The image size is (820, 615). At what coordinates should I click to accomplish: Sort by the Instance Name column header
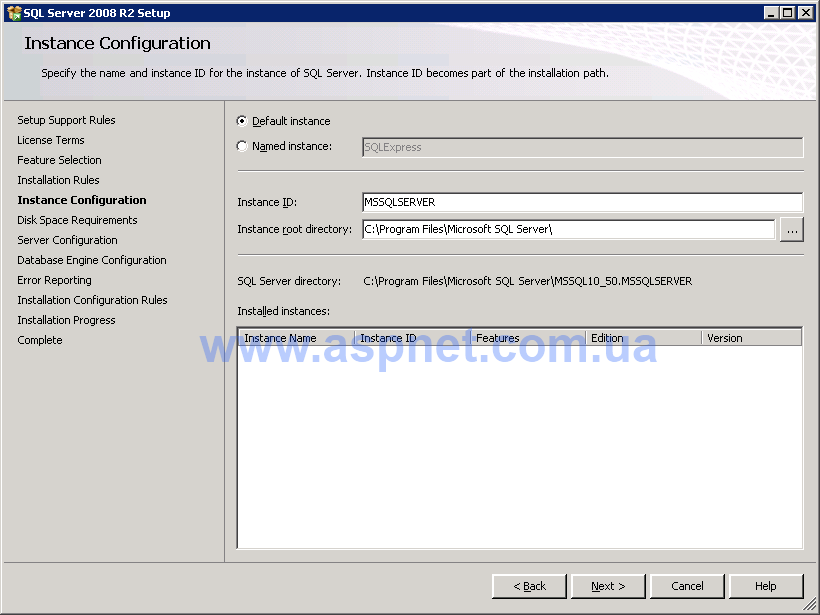(297, 338)
